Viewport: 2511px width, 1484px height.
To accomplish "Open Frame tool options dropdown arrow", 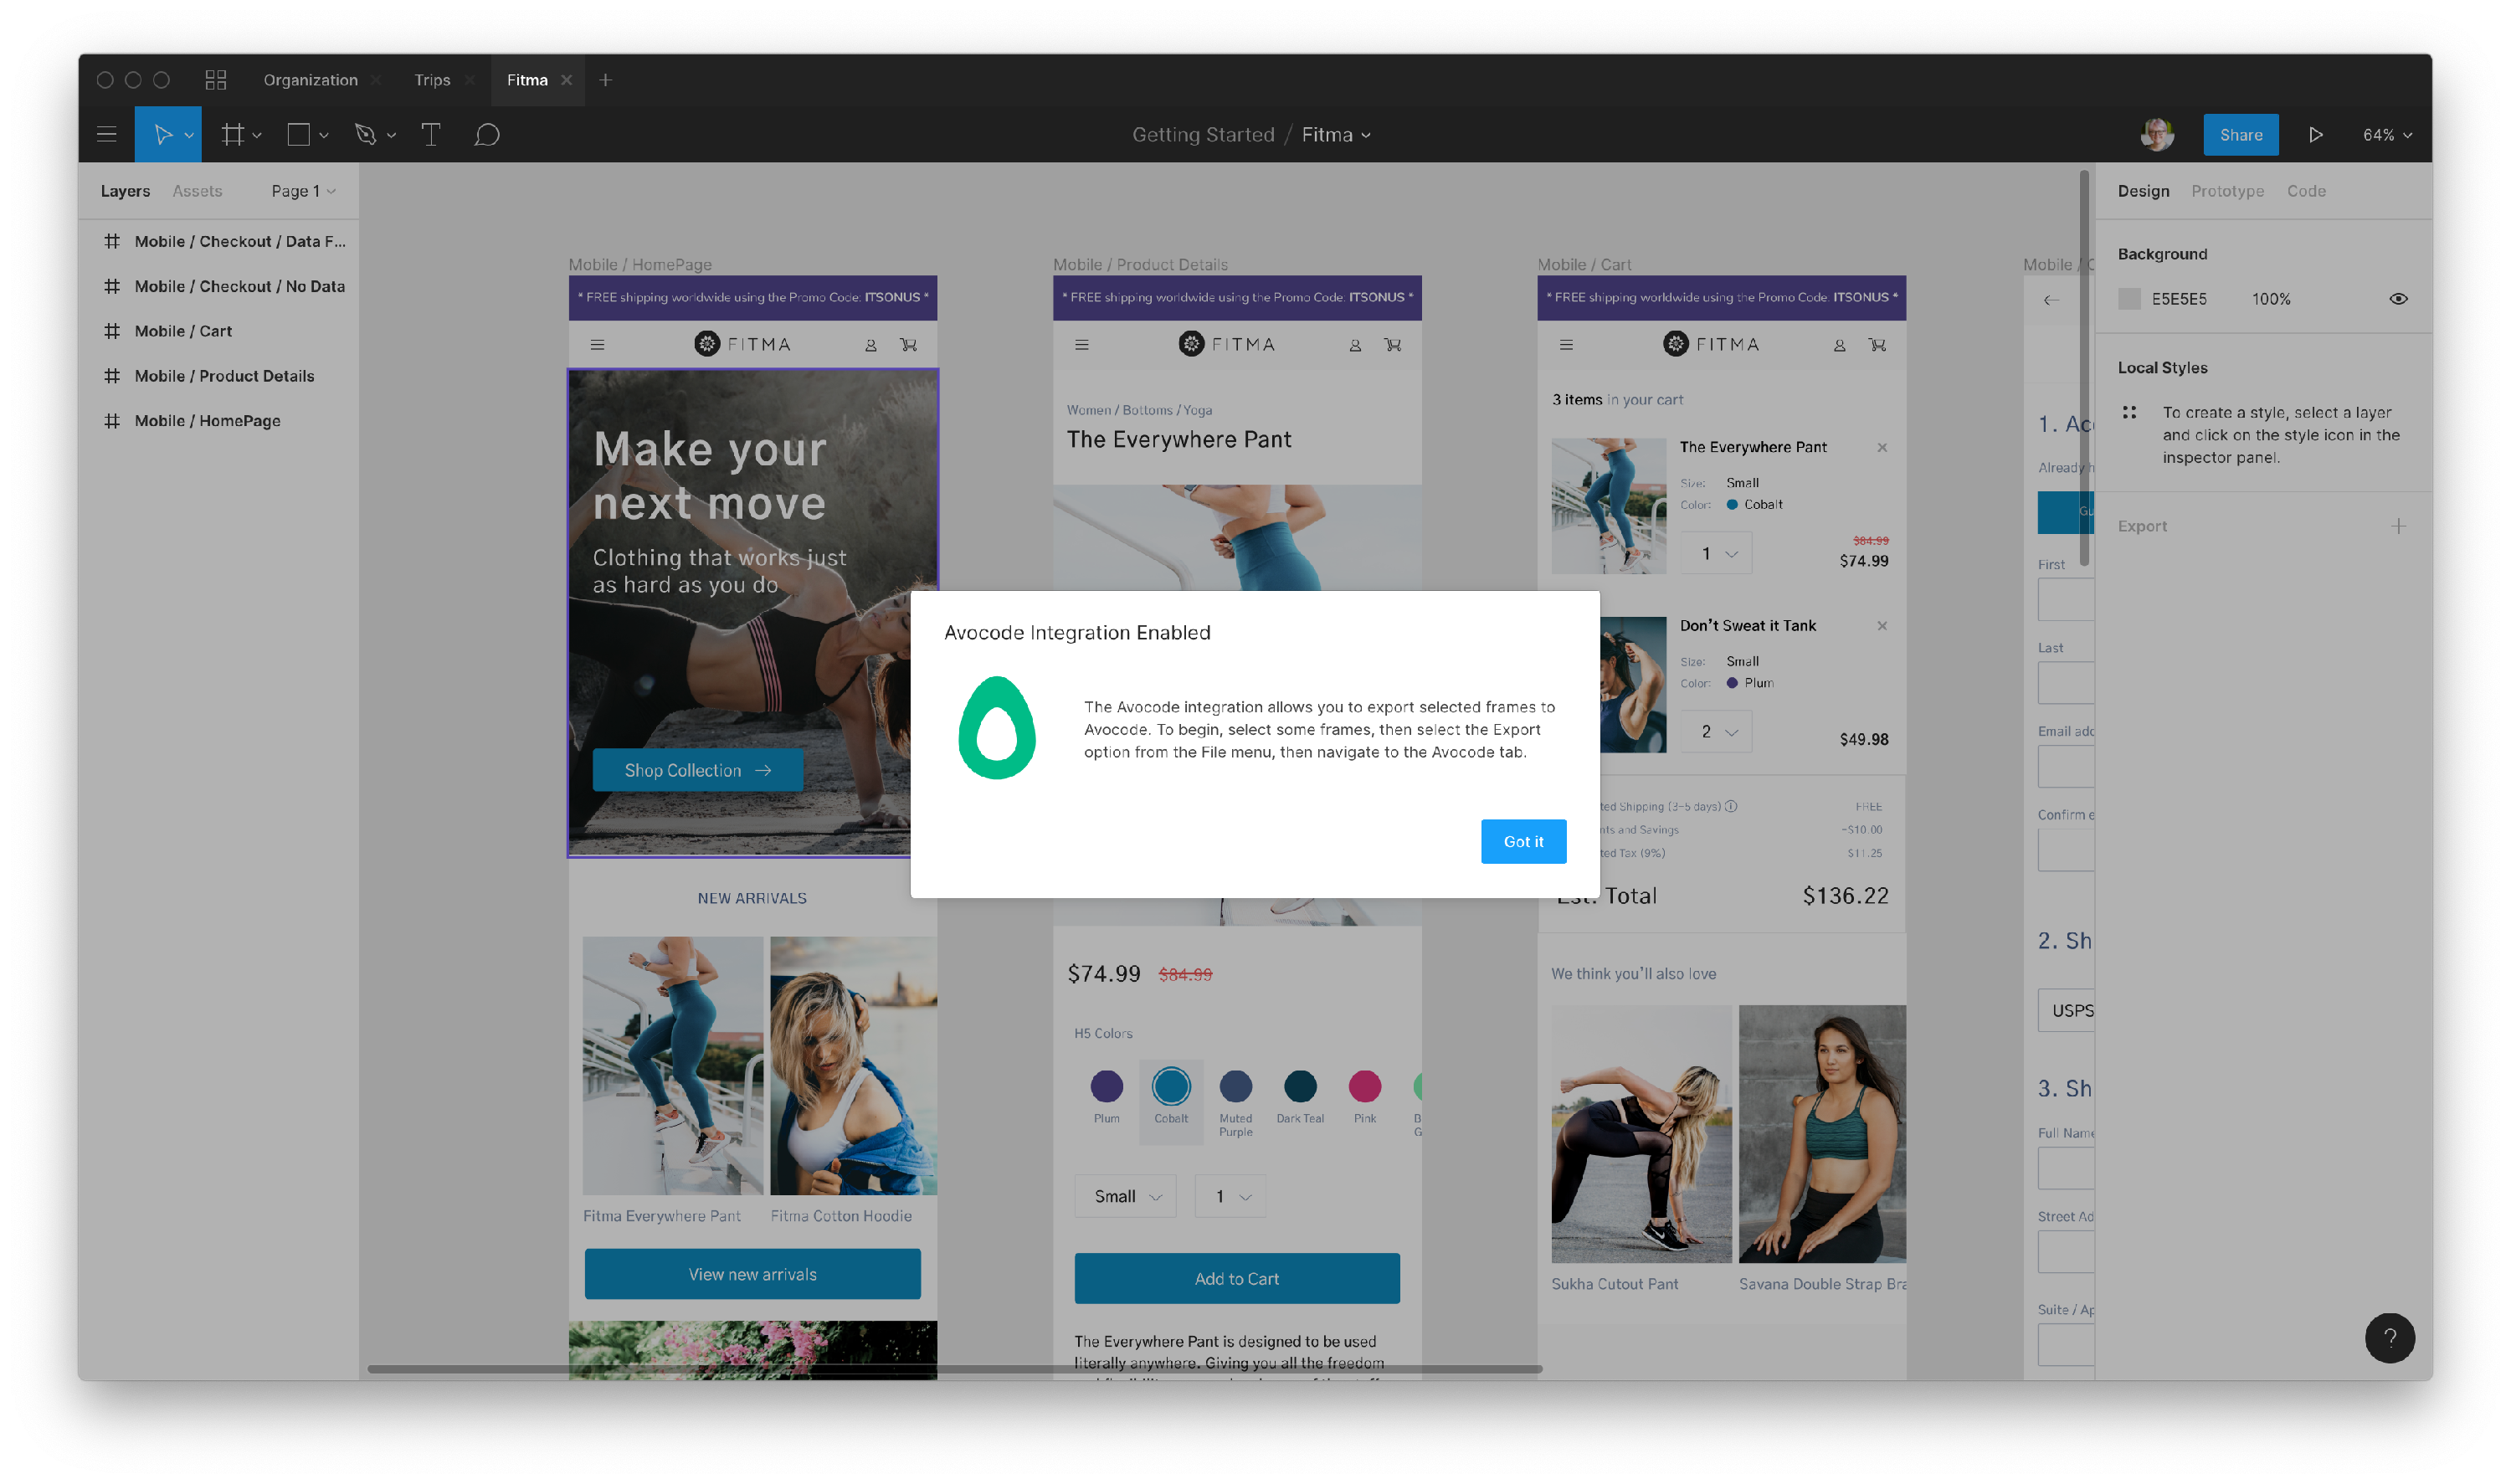I will click(257, 135).
